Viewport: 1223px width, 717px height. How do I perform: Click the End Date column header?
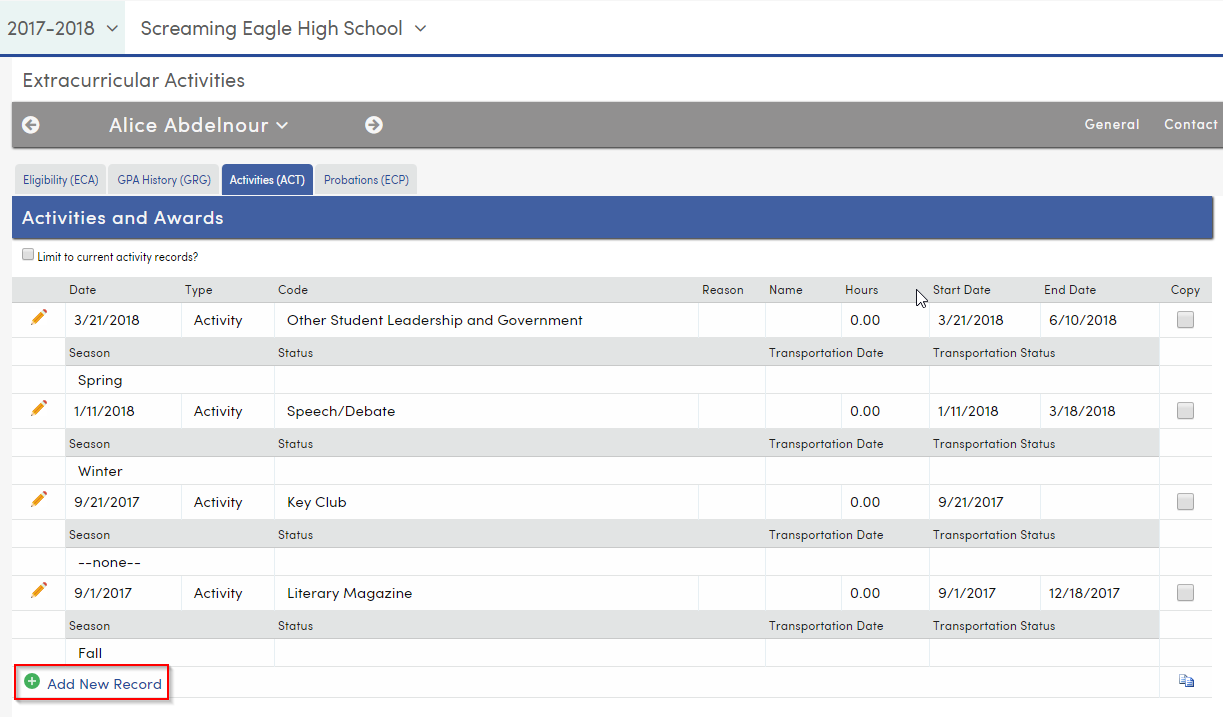point(1070,290)
